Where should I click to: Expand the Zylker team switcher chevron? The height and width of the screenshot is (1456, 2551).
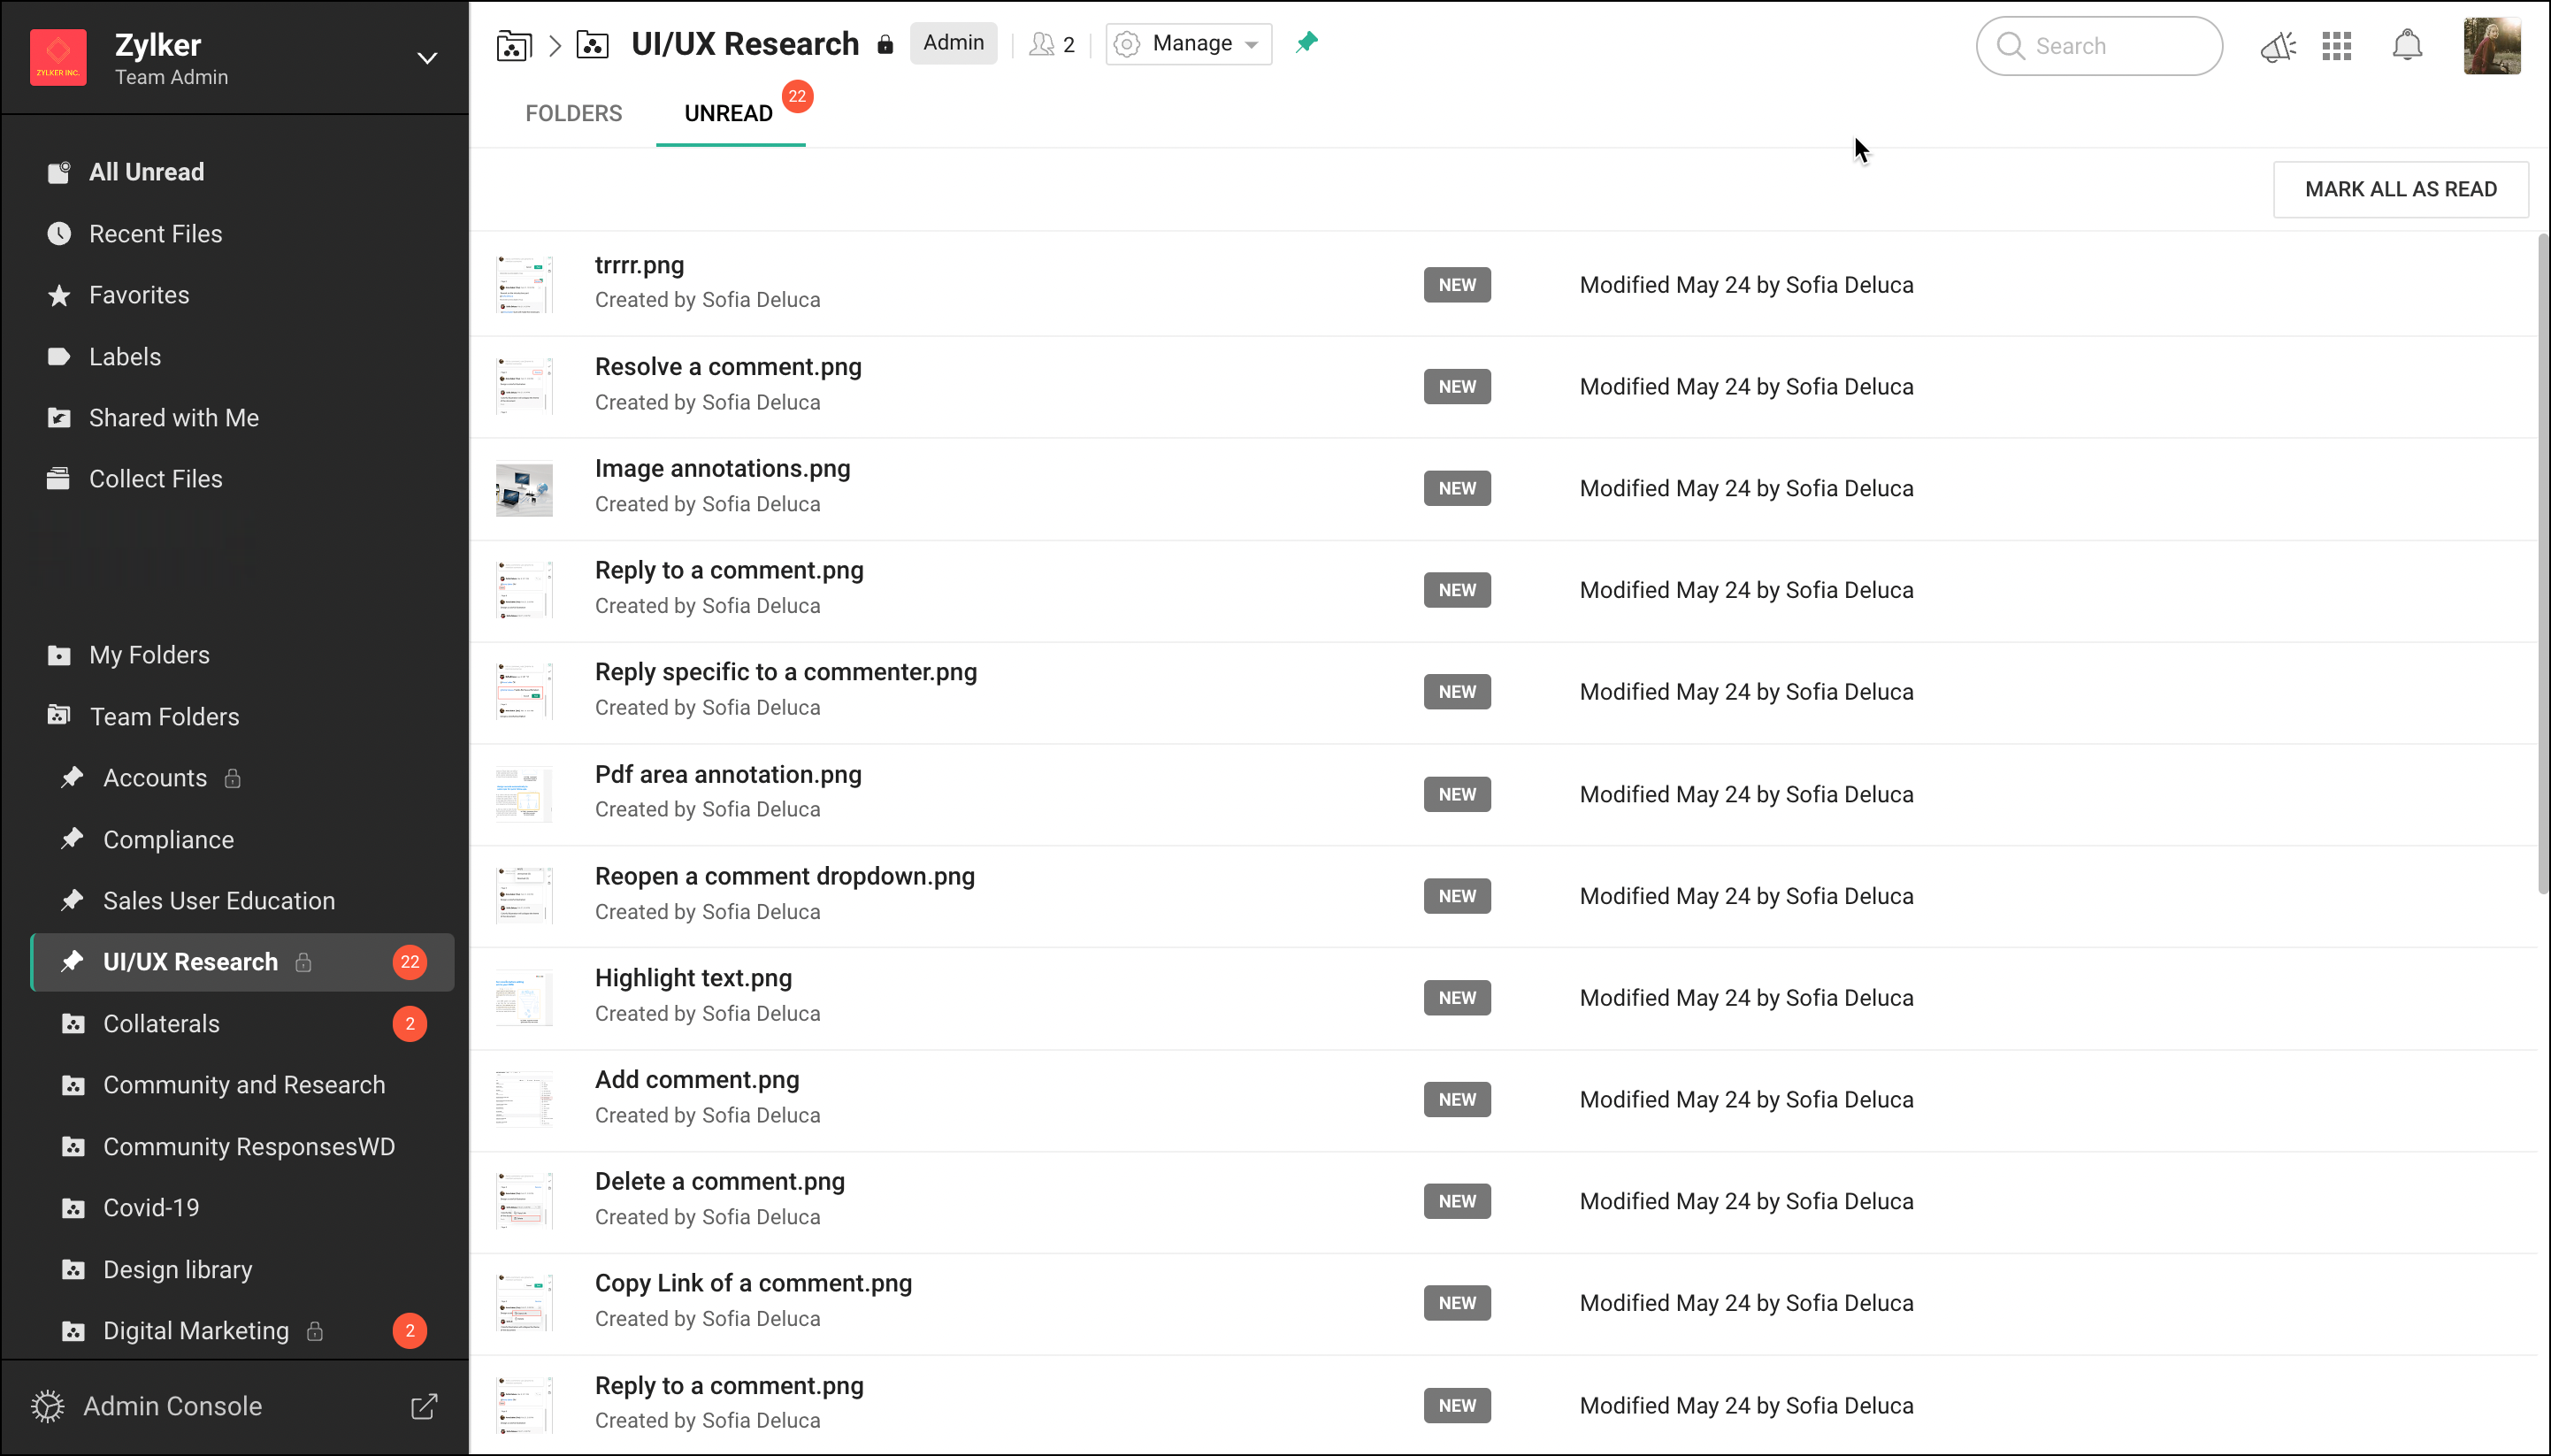pyautogui.click(x=427, y=58)
